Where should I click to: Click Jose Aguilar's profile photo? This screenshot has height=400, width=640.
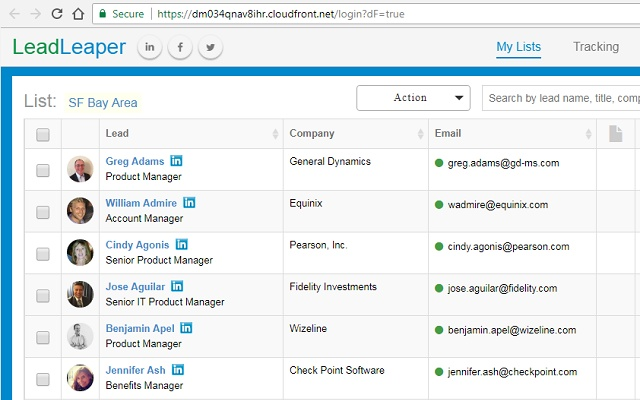(80, 294)
